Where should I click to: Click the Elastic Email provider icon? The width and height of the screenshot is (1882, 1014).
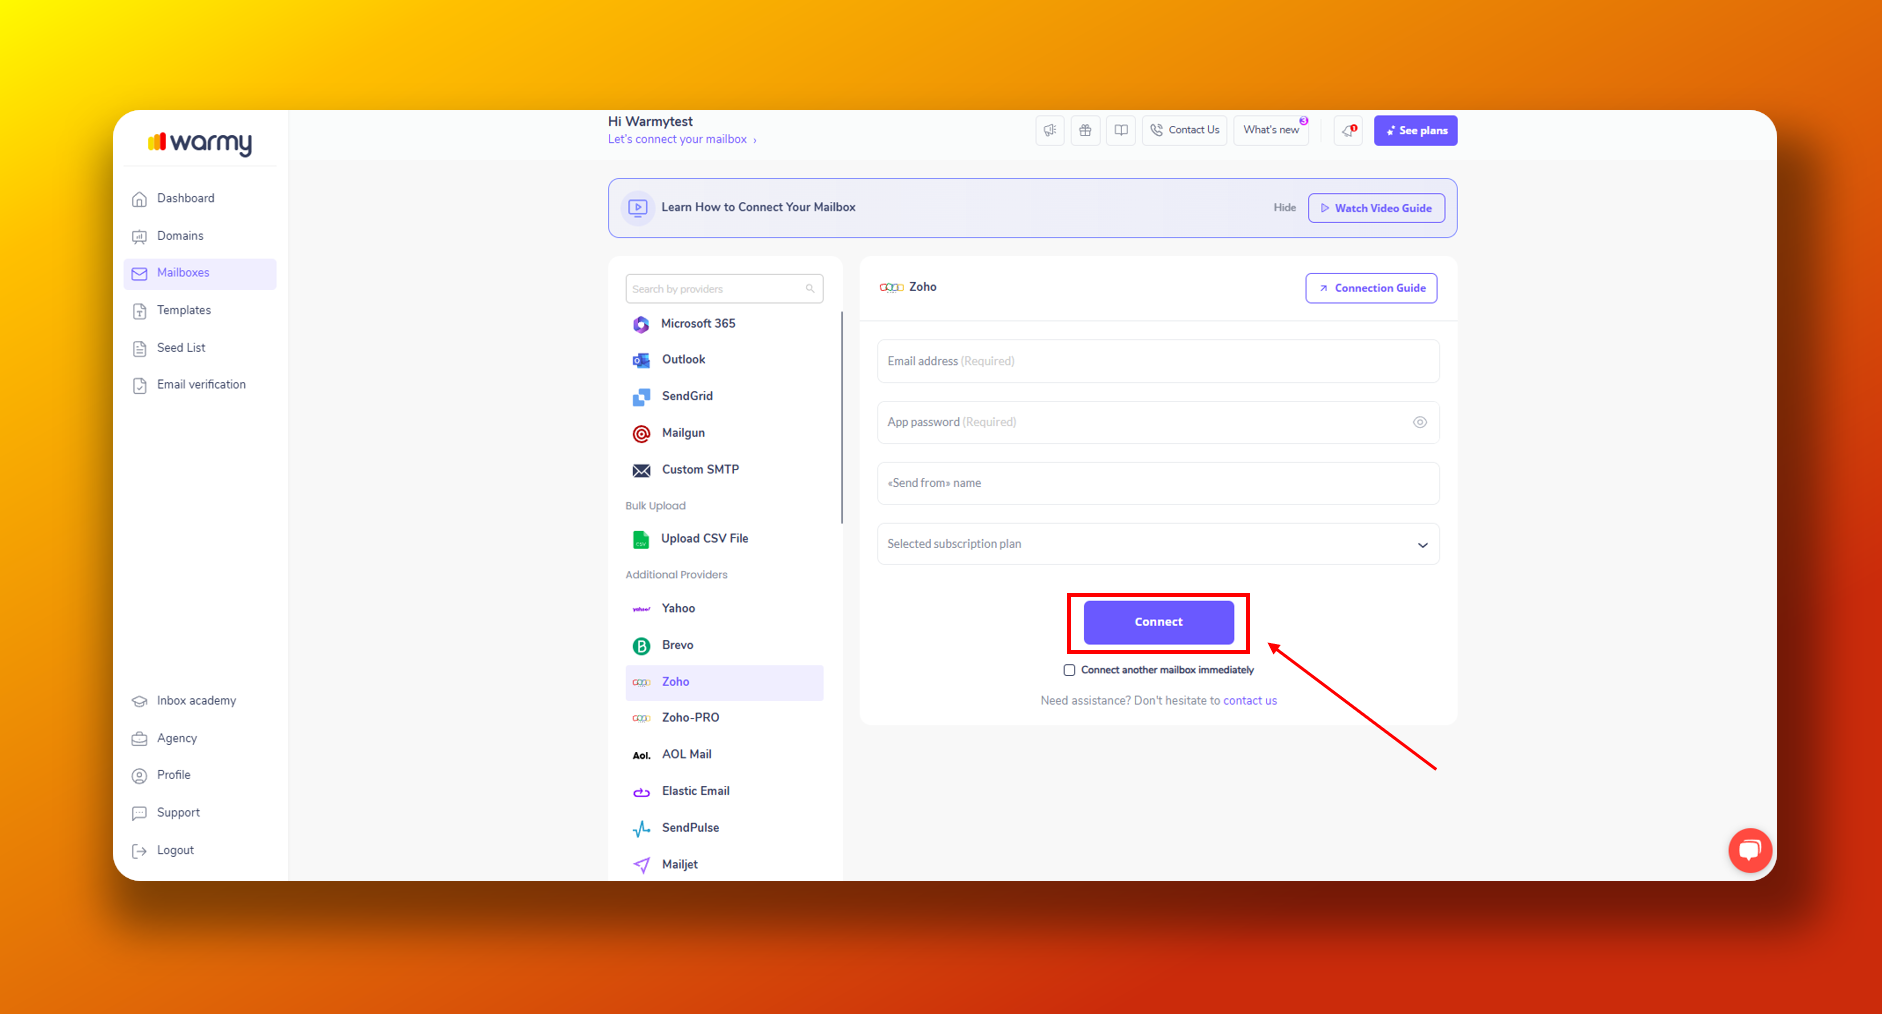[x=641, y=792]
